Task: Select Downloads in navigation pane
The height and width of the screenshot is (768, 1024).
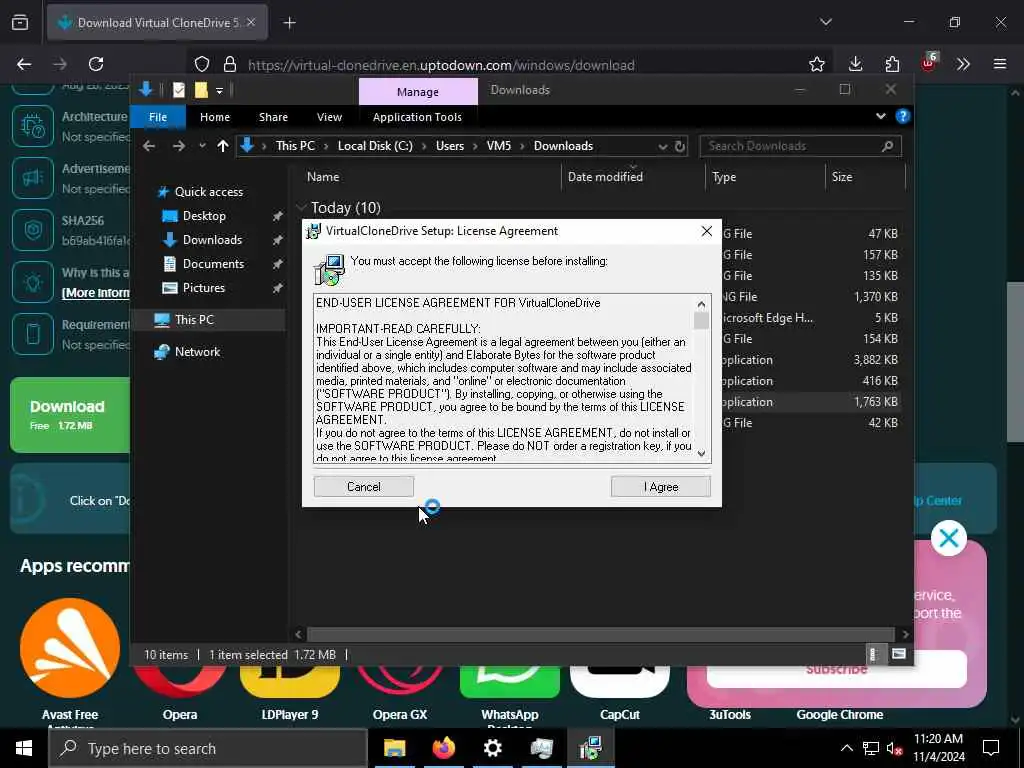Action: [212, 240]
